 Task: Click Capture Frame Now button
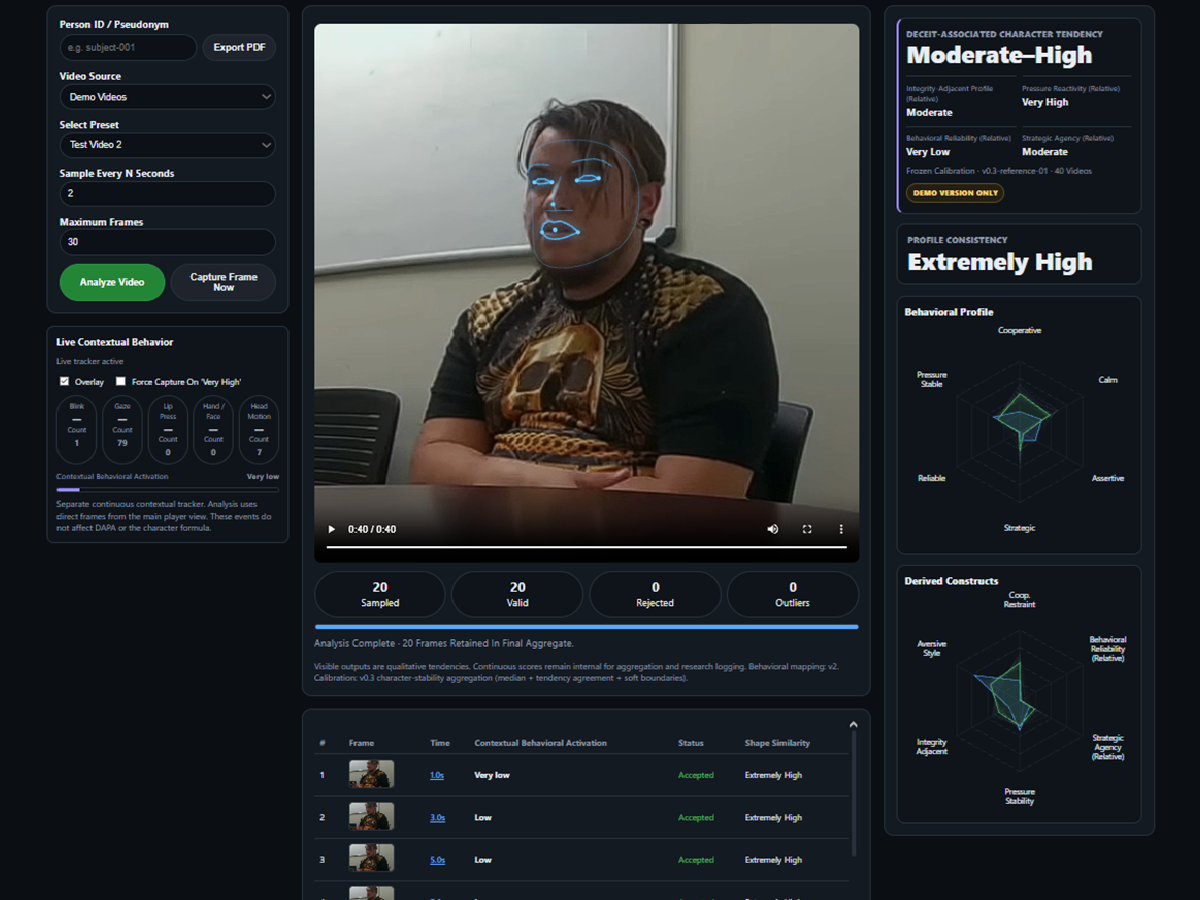coord(223,282)
